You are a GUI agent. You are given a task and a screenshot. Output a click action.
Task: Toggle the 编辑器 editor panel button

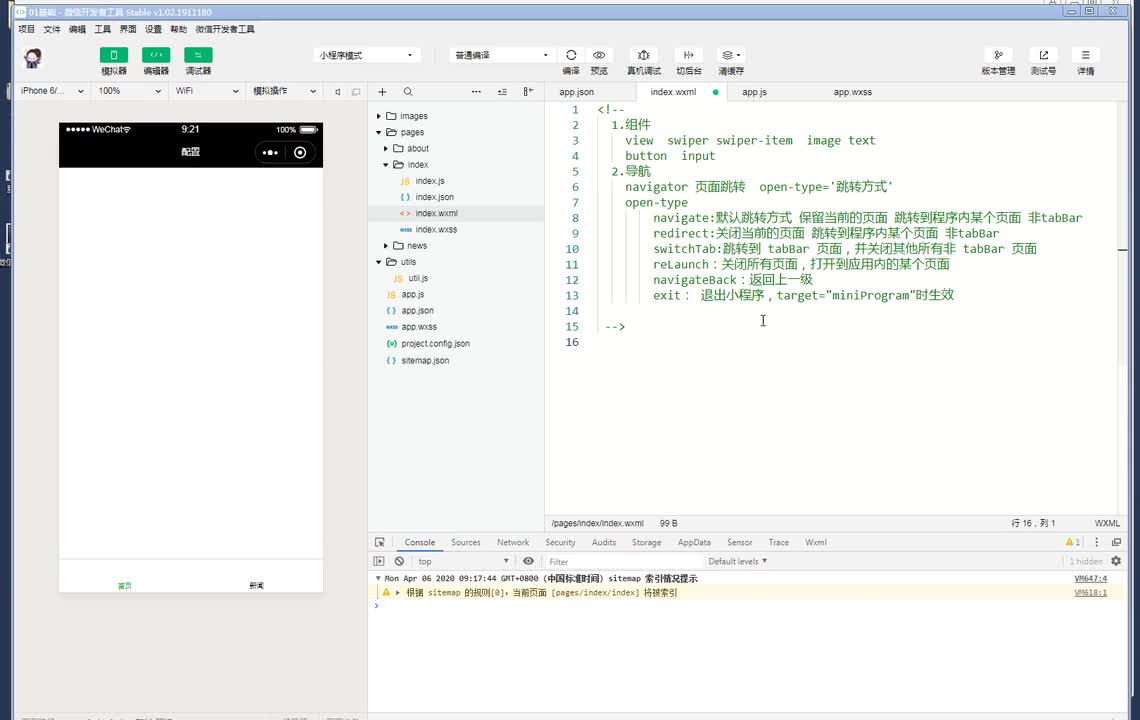156,55
